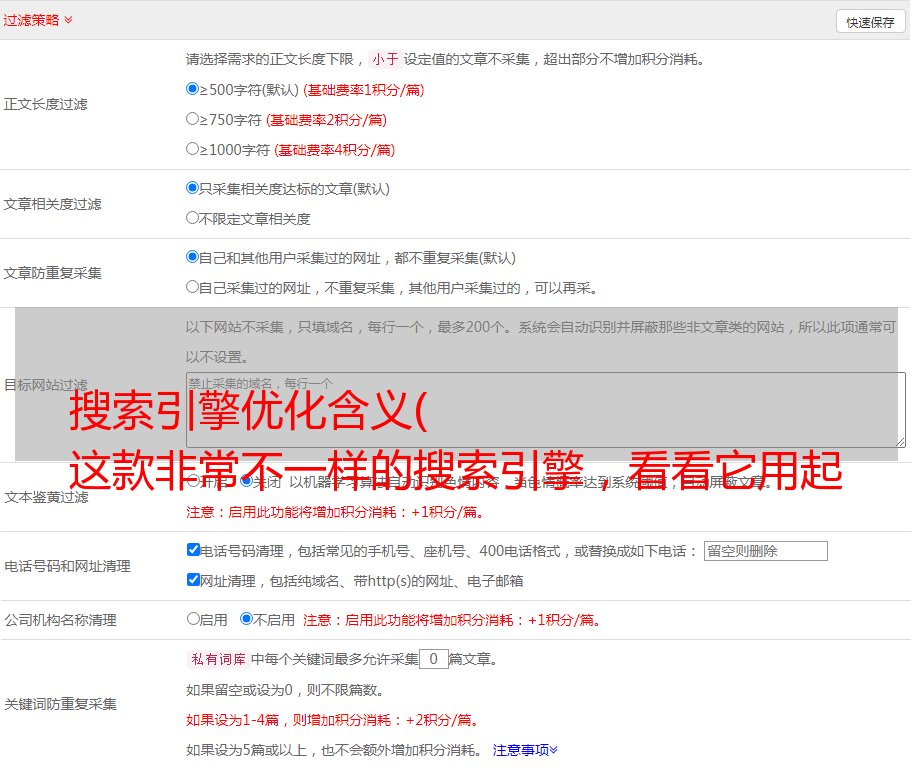Select 自己采集过的网址 no-repeat option
Screen dimensions: 912x768
tap(193, 287)
